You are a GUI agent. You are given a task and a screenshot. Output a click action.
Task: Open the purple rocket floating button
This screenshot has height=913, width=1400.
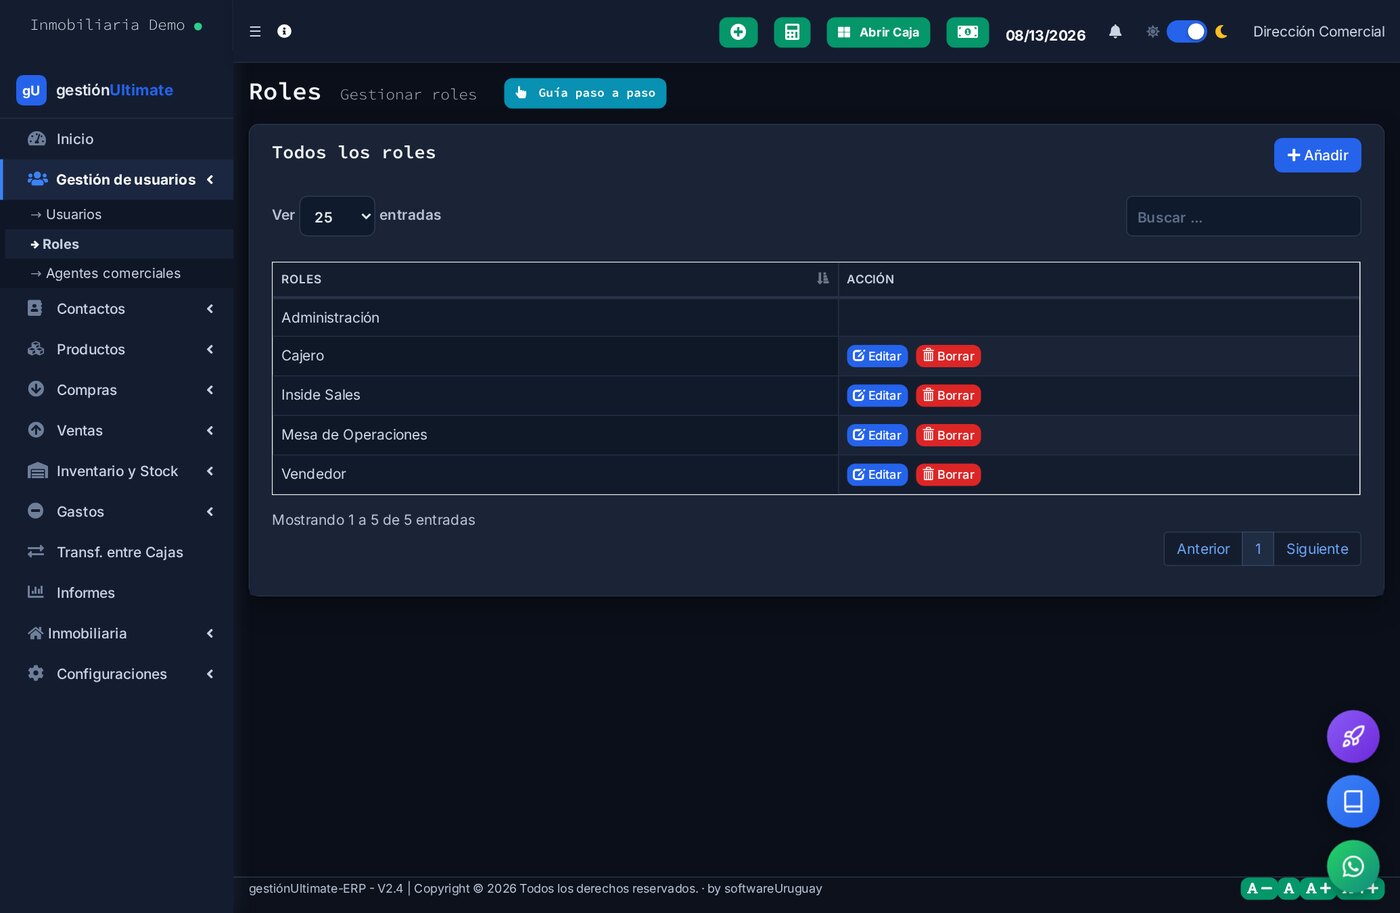(1353, 737)
